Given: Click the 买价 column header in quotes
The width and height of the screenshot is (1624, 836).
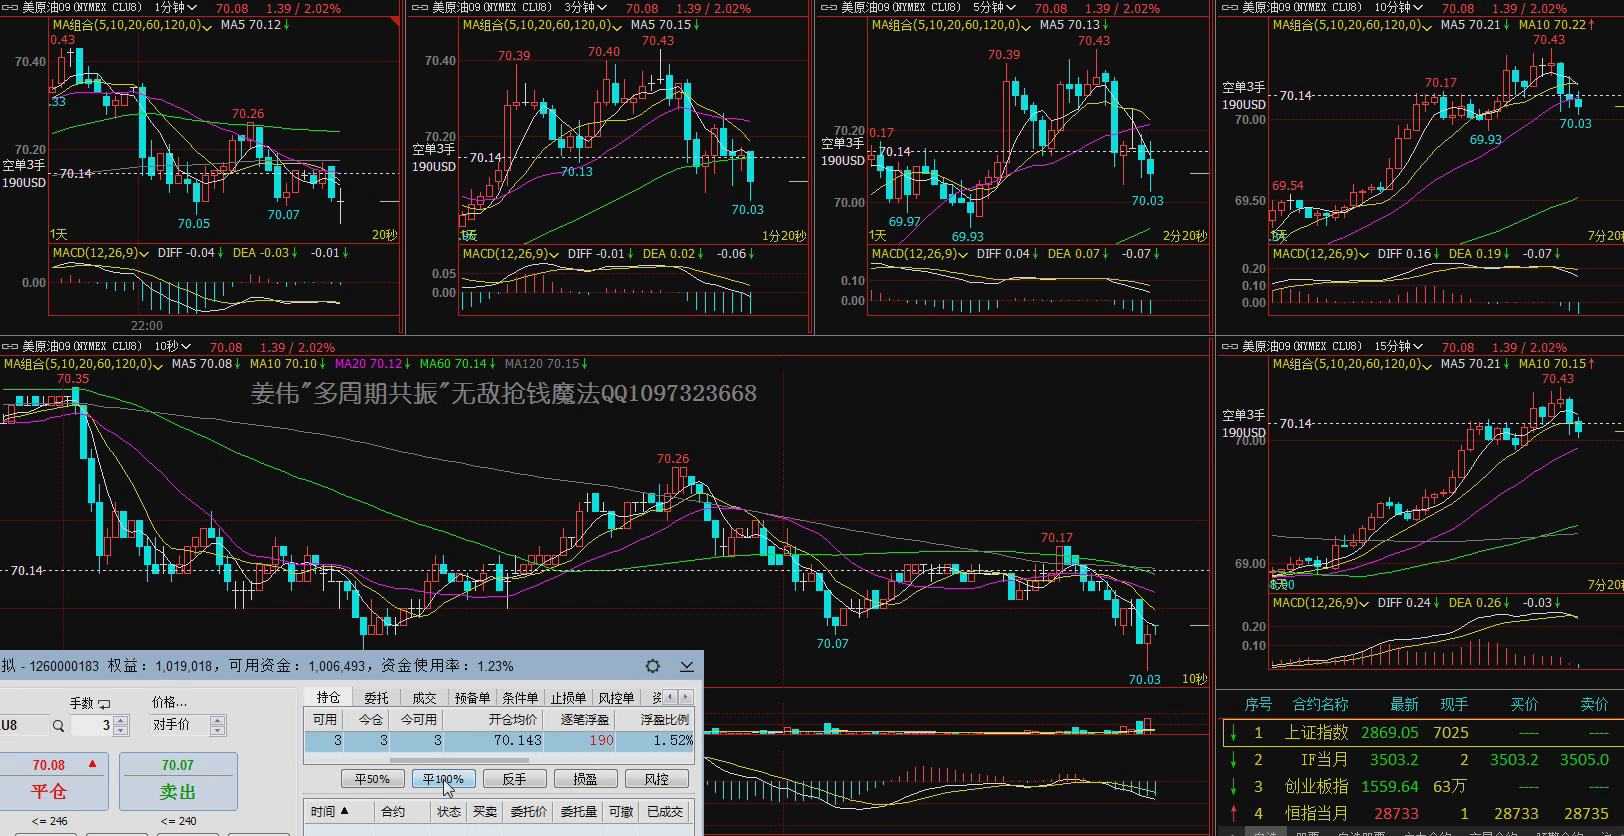Looking at the screenshot, I should [1524, 705].
